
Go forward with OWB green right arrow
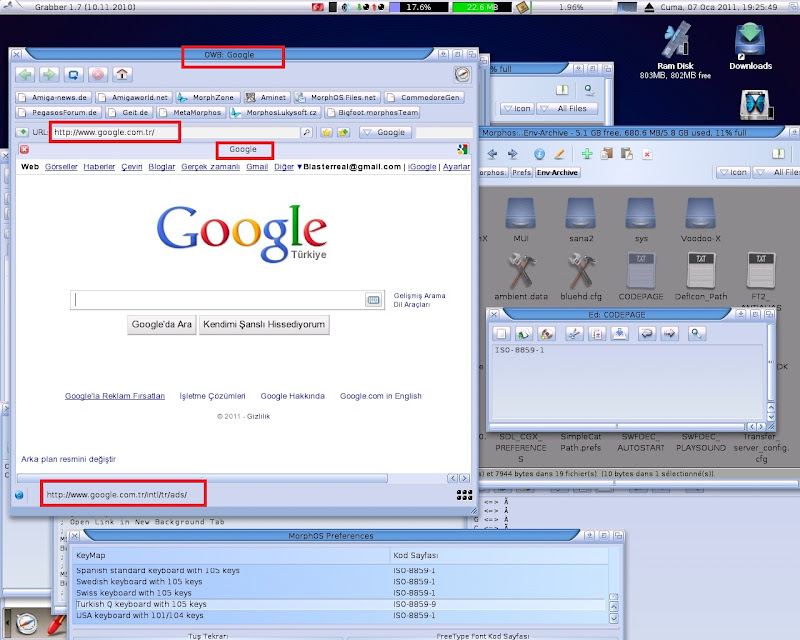[49, 75]
